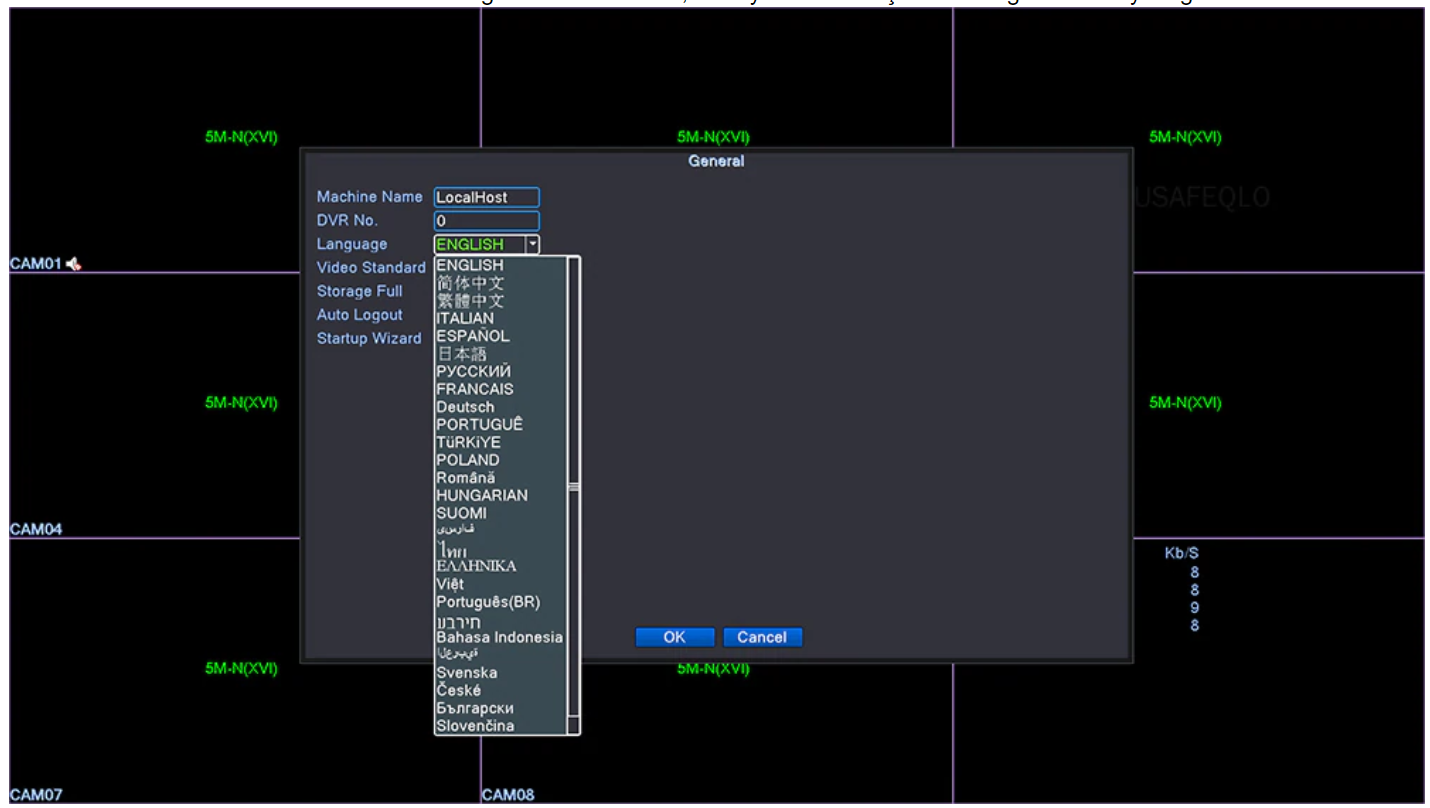Screen dimensions: 1430x808
Task: Choose ITALIAN in the language list
Action: point(465,318)
